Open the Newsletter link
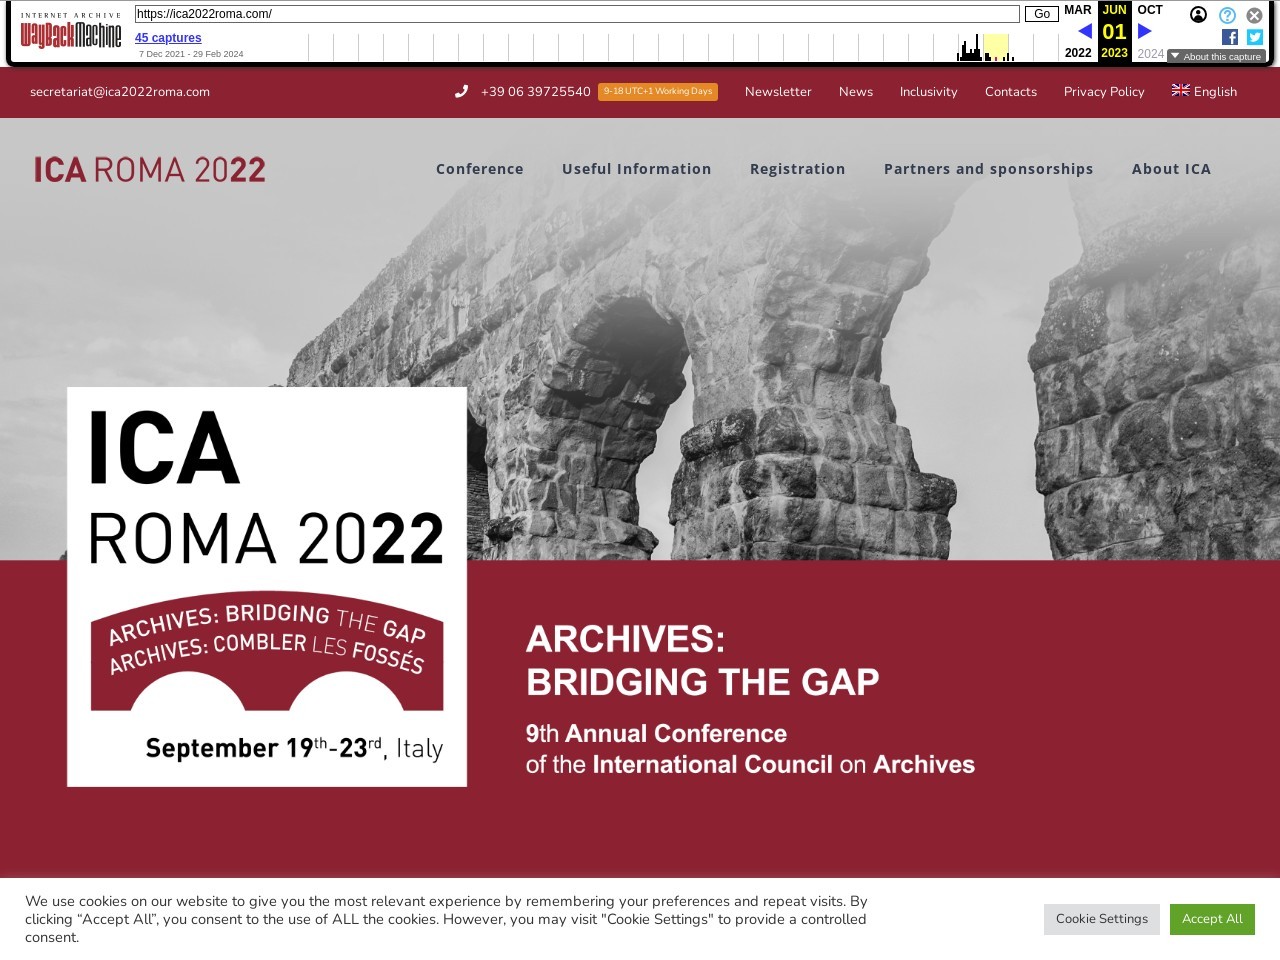The image size is (1280, 960). point(778,91)
